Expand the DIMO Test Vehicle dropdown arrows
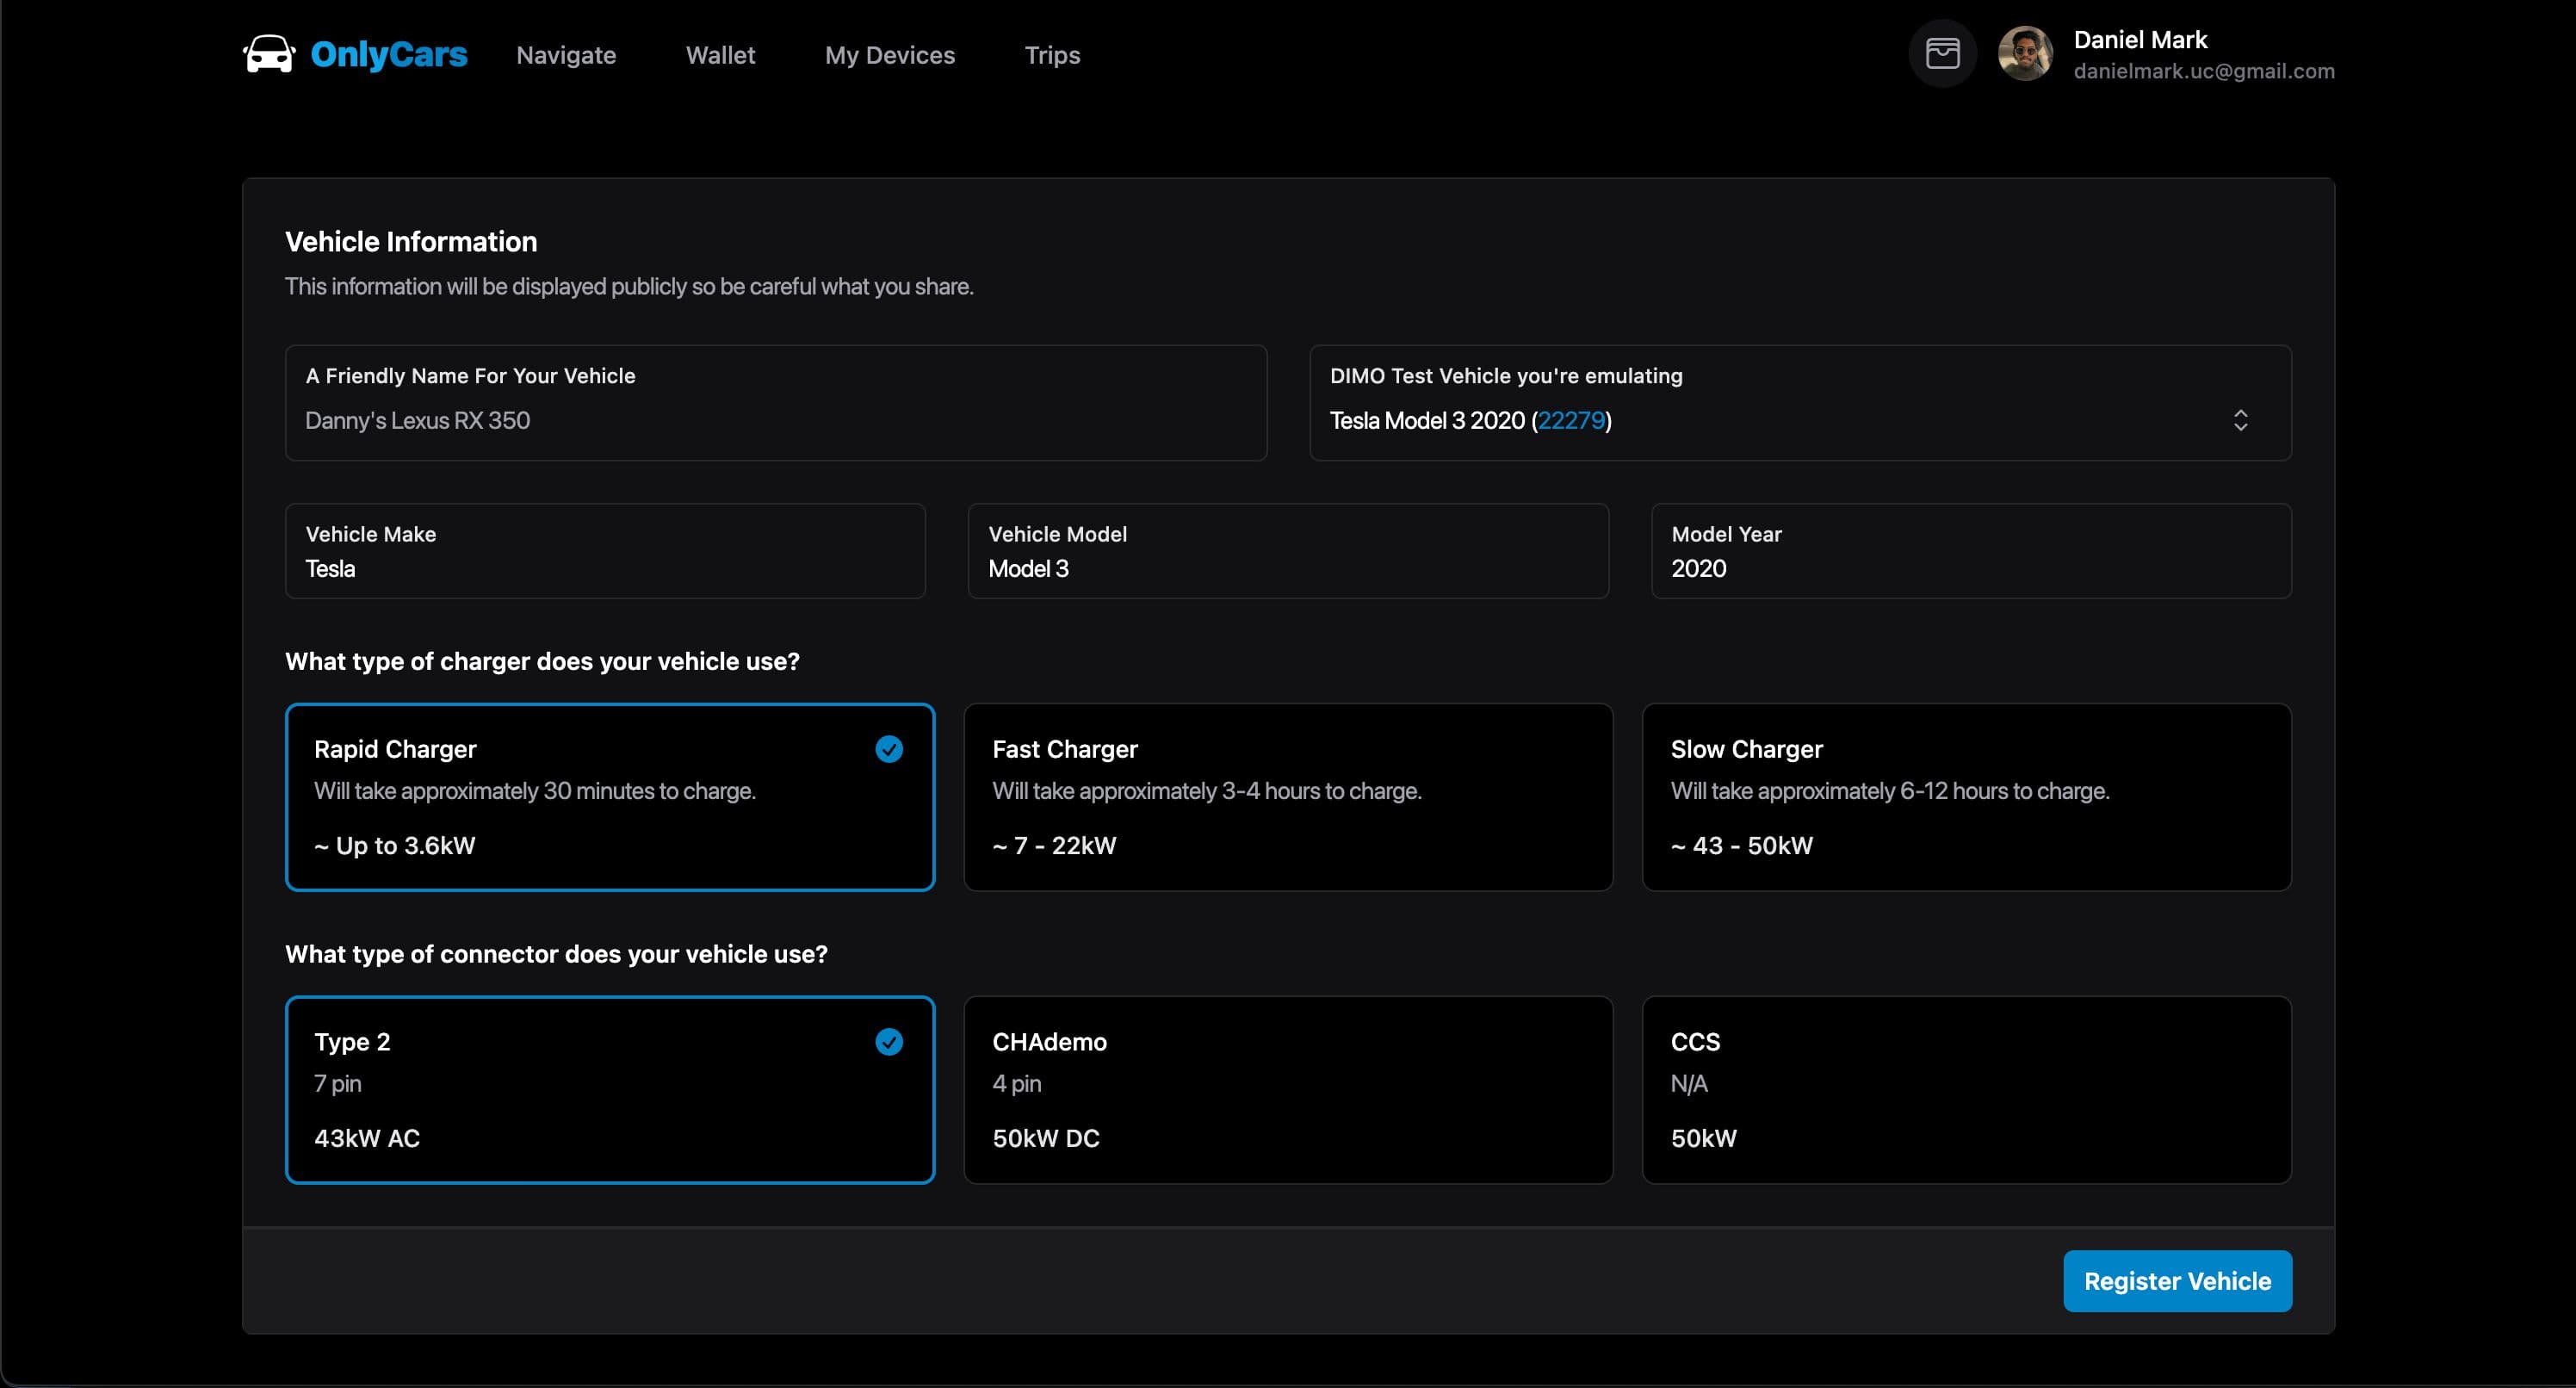Viewport: 2576px width, 1388px height. click(2240, 420)
